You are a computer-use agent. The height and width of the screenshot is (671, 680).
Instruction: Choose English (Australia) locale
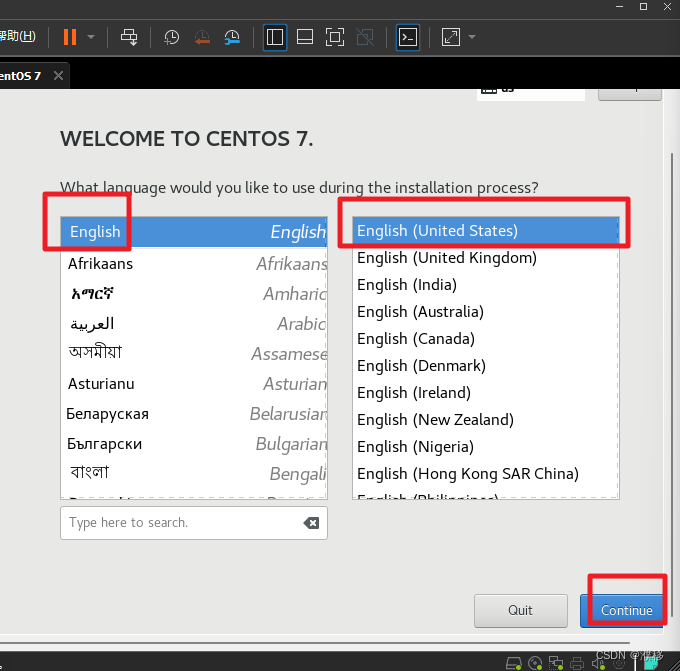click(x=486, y=311)
